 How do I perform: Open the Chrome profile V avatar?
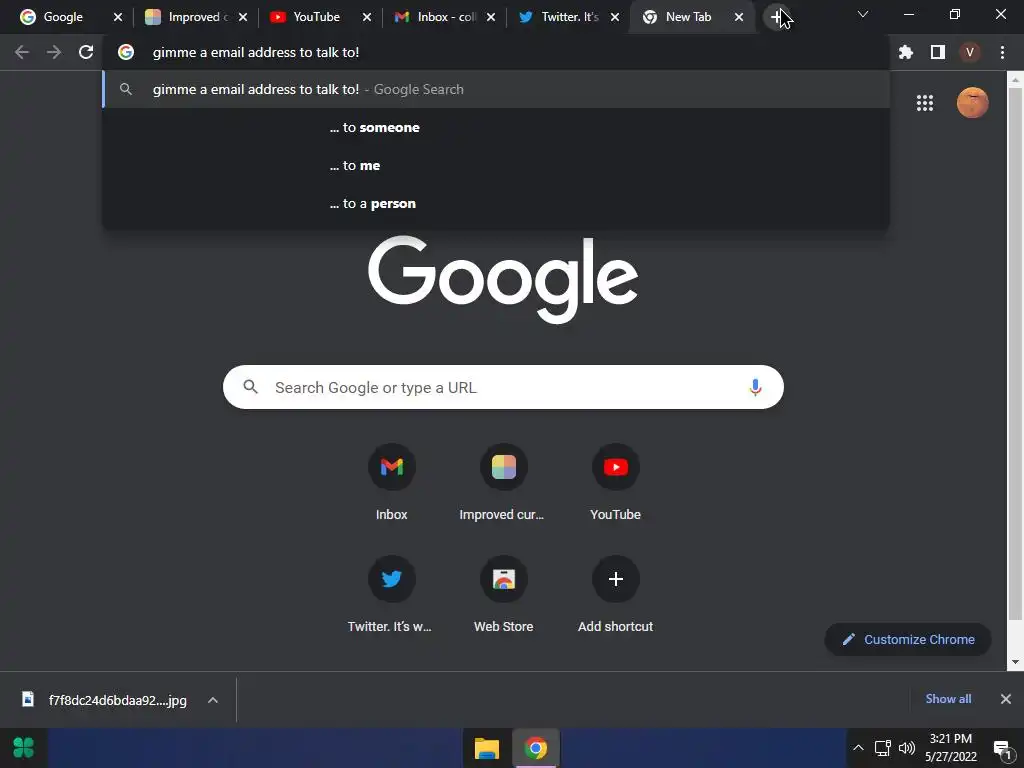pos(969,52)
